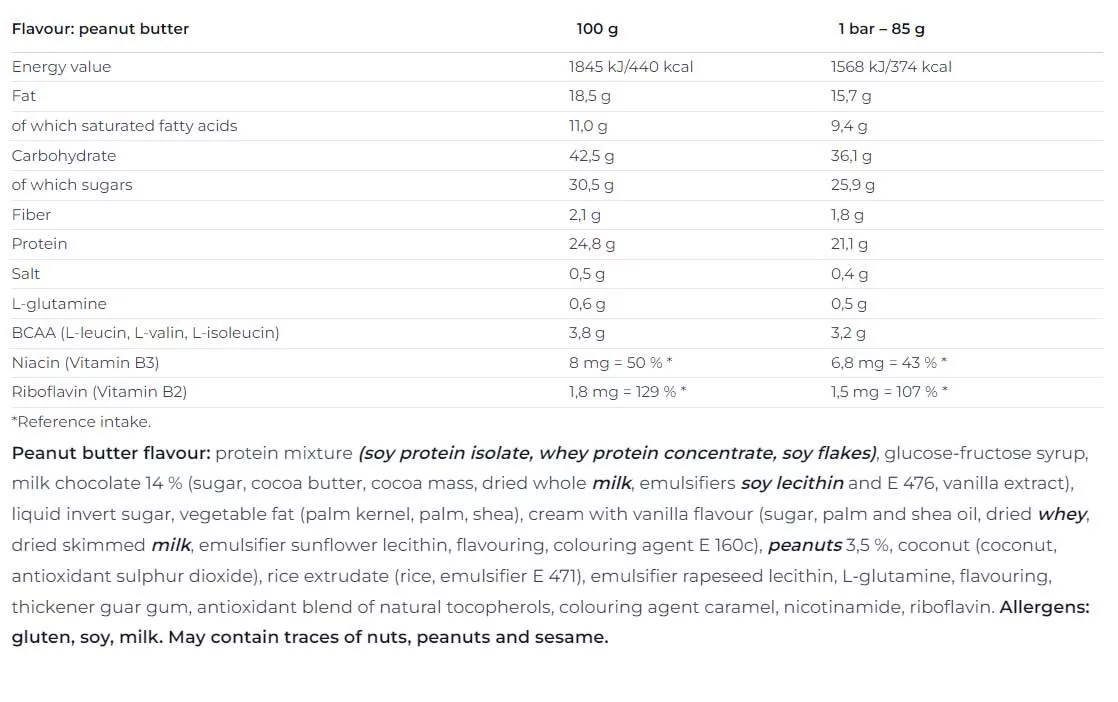Click the 'Flavour: peanut butter' table header
1118x702 pixels.
click(100, 29)
